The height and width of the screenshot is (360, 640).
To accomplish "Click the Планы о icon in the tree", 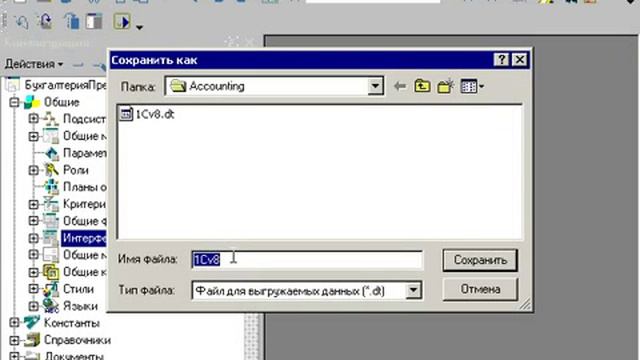I will pyautogui.click(x=51, y=187).
